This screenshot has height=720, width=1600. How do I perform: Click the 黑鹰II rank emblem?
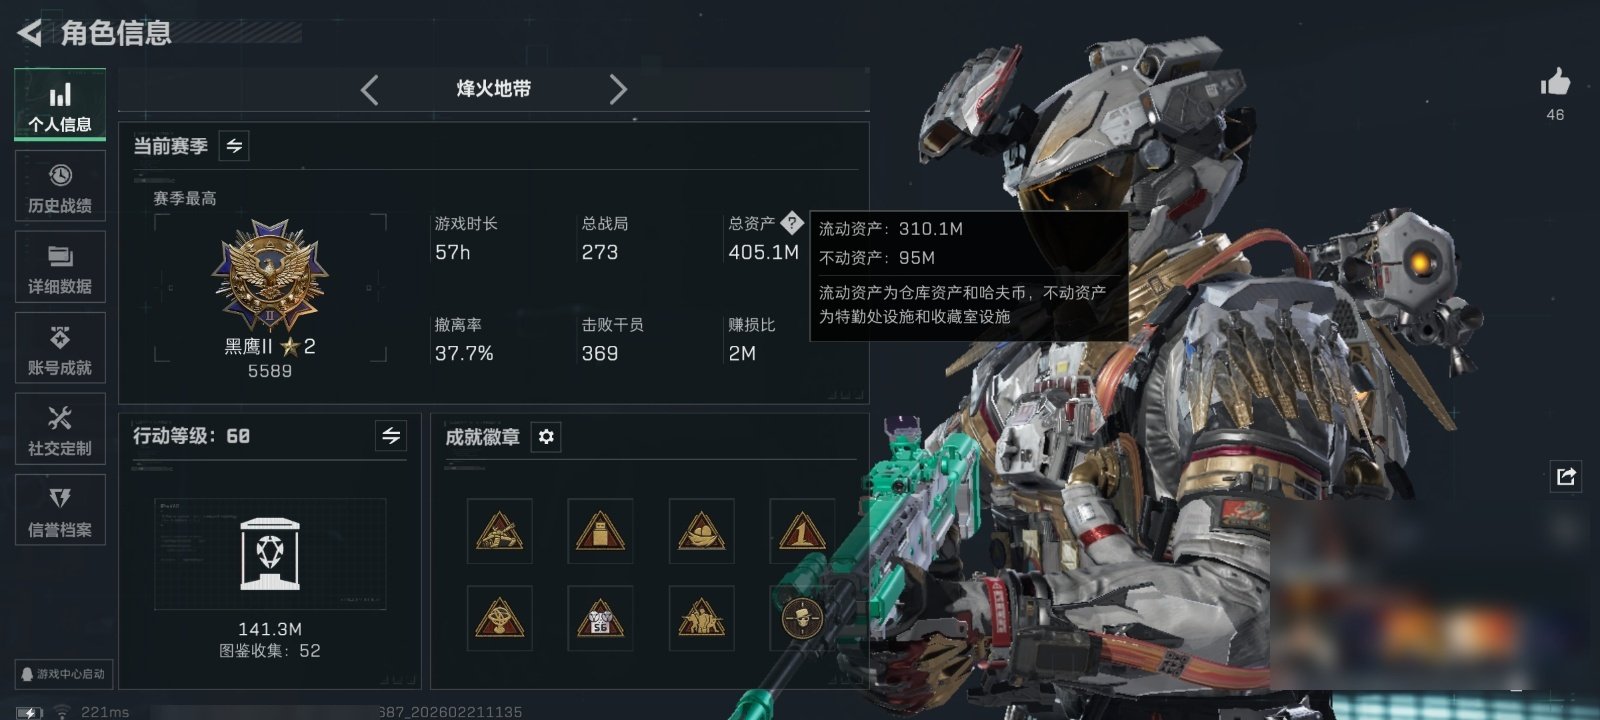click(x=270, y=277)
